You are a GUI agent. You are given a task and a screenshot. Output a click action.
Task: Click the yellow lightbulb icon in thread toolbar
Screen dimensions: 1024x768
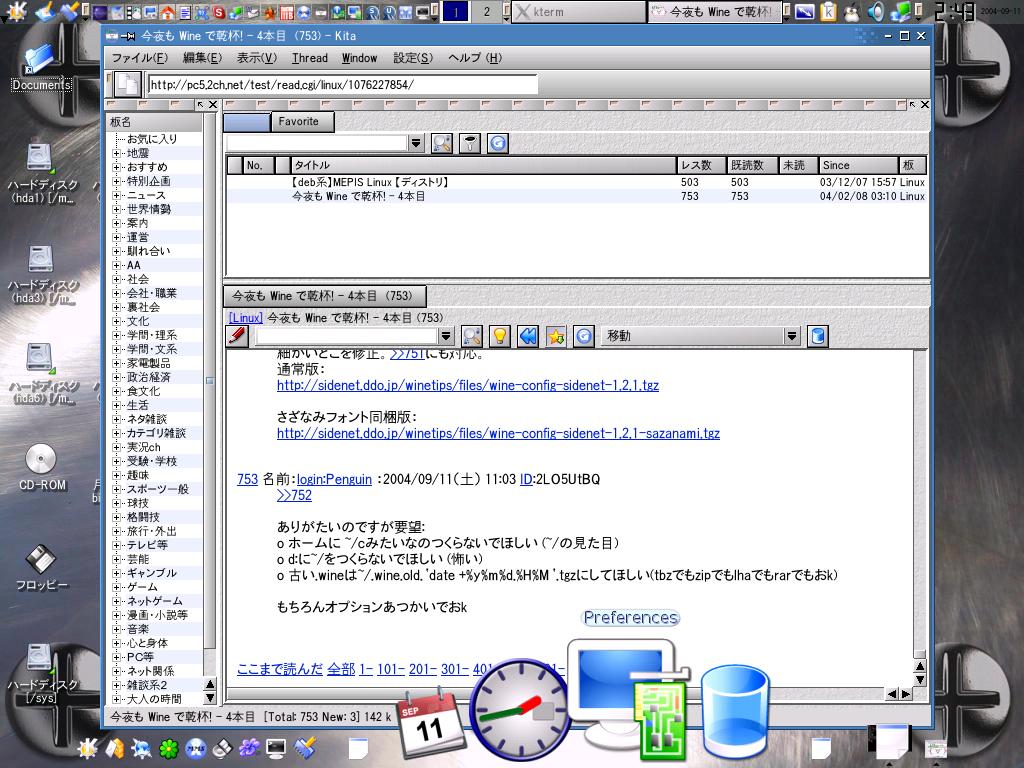pos(500,336)
